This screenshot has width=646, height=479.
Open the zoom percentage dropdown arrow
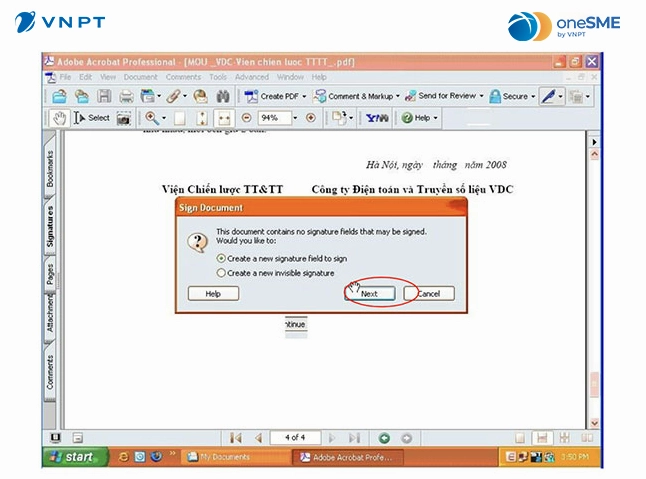(295, 118)
